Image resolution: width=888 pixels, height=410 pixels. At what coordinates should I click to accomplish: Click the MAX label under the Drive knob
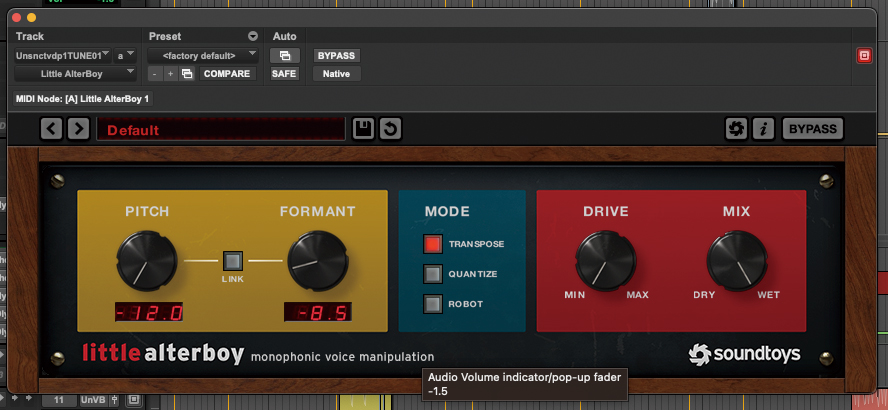[x=638, y=295]
